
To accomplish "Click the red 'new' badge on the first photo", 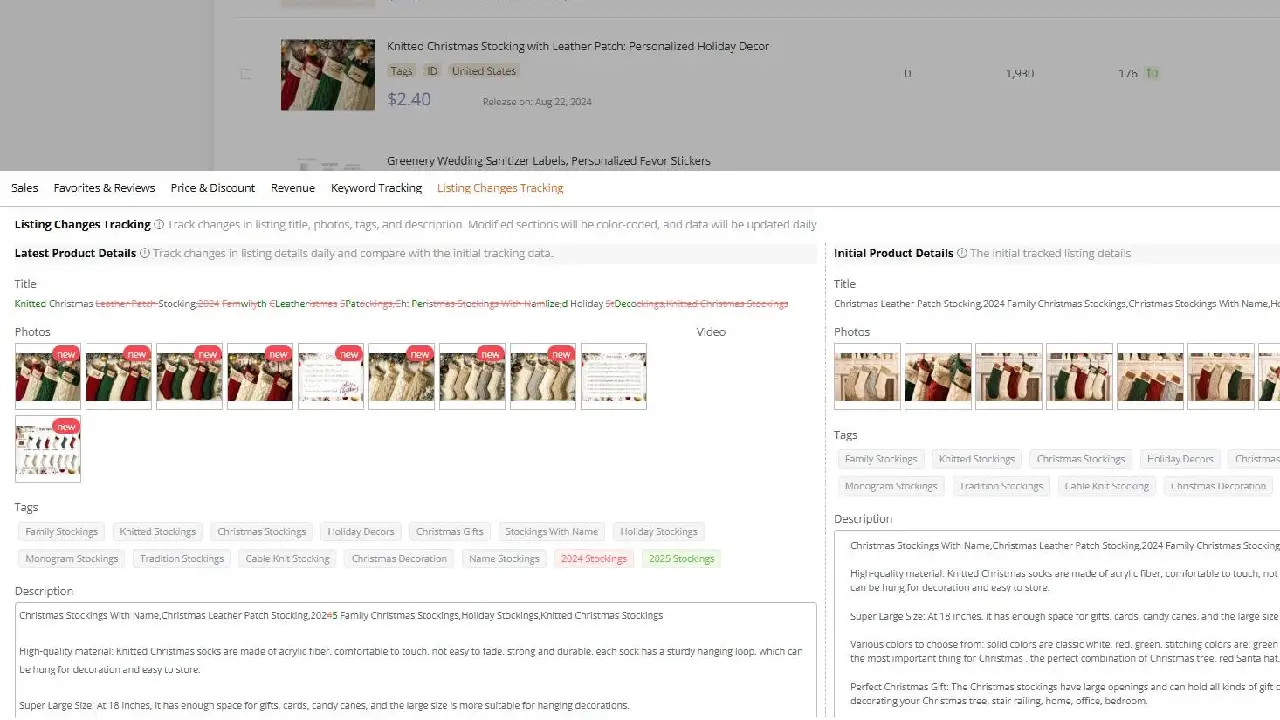I will coord(65,354).
